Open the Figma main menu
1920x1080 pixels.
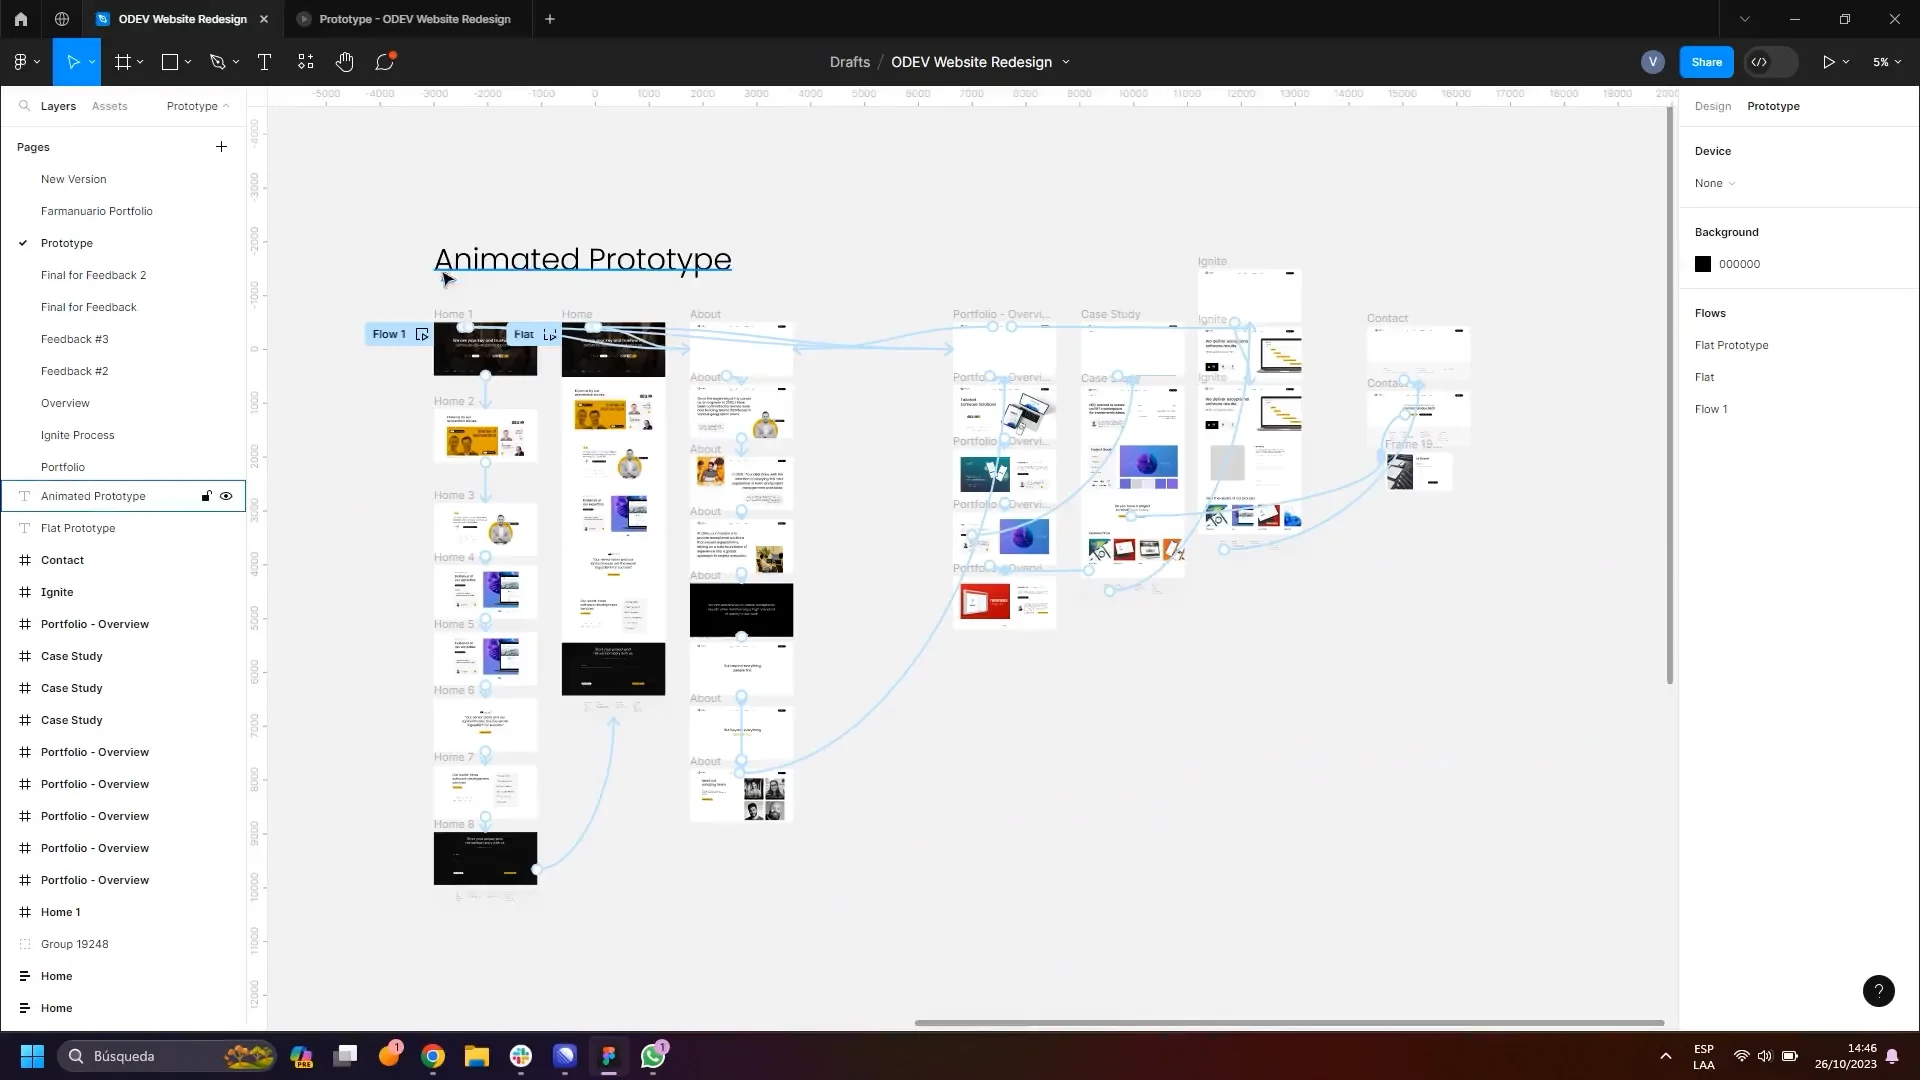pos(22,61)
